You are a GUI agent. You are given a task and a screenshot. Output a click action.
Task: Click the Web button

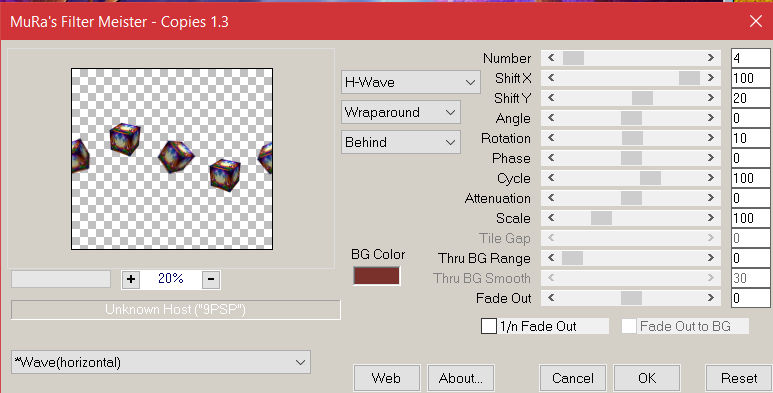click(386, 378)
